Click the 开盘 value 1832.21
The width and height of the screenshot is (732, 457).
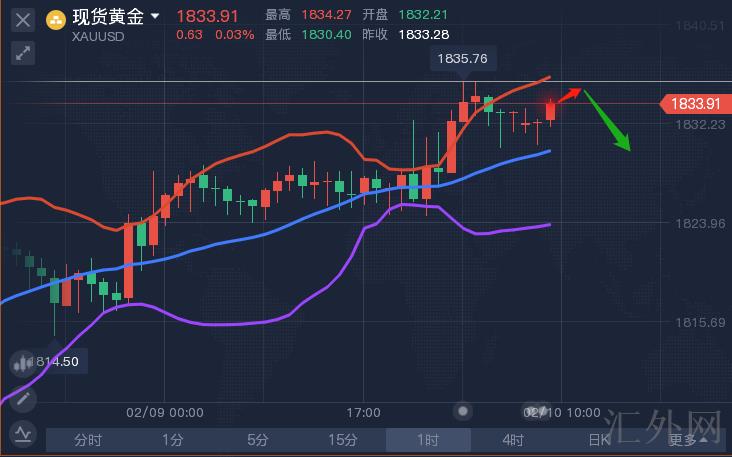click(423, 15)
